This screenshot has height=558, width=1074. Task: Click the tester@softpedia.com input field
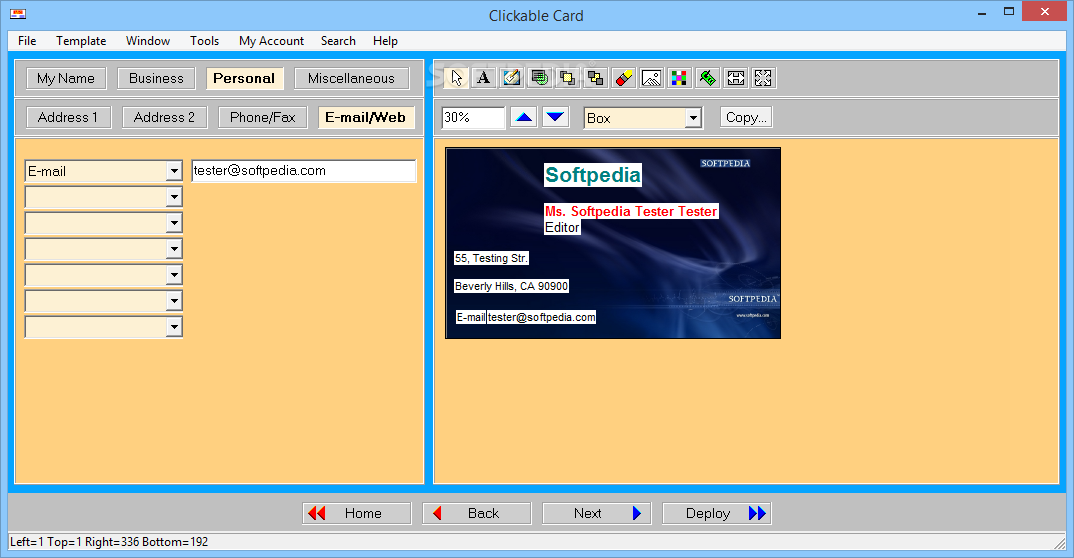[303, 170]
